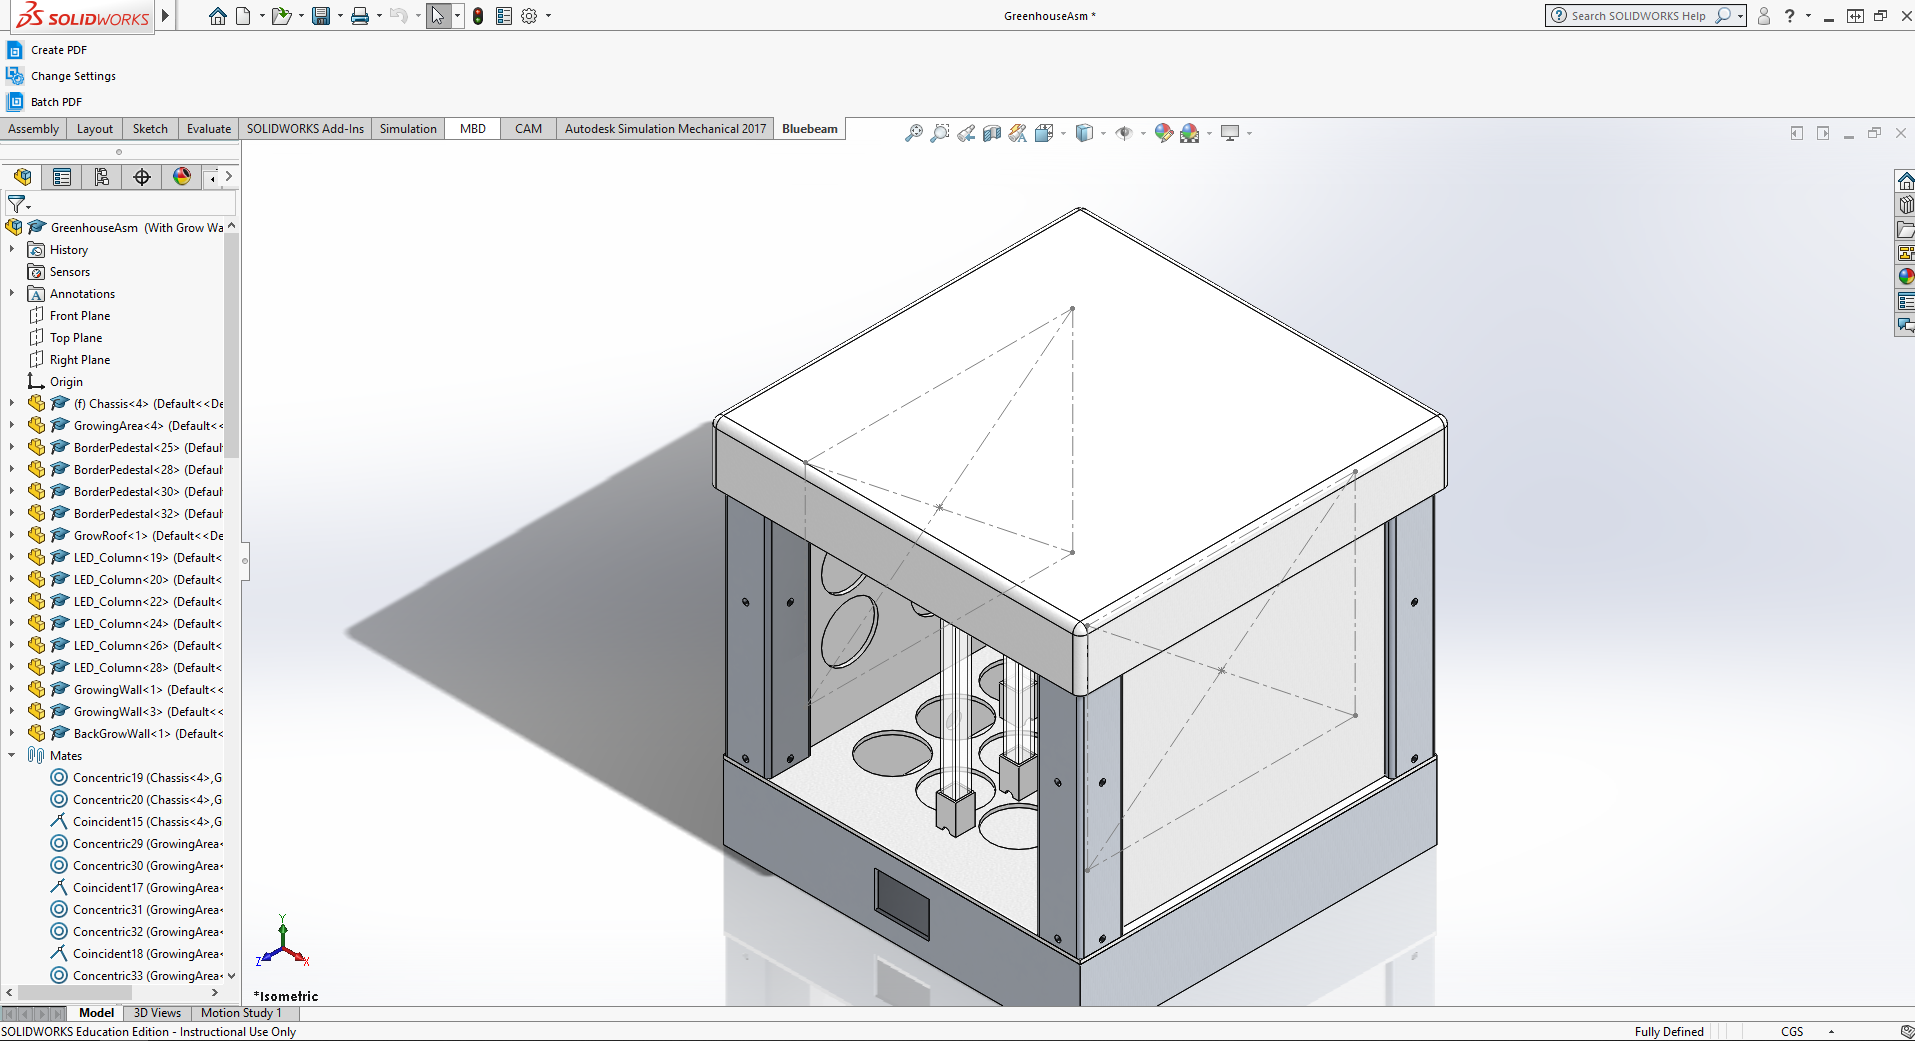Click the Dynamic Annotation Views icon
This screenshot has height=1041, width=1915.
pos(1018,133)
